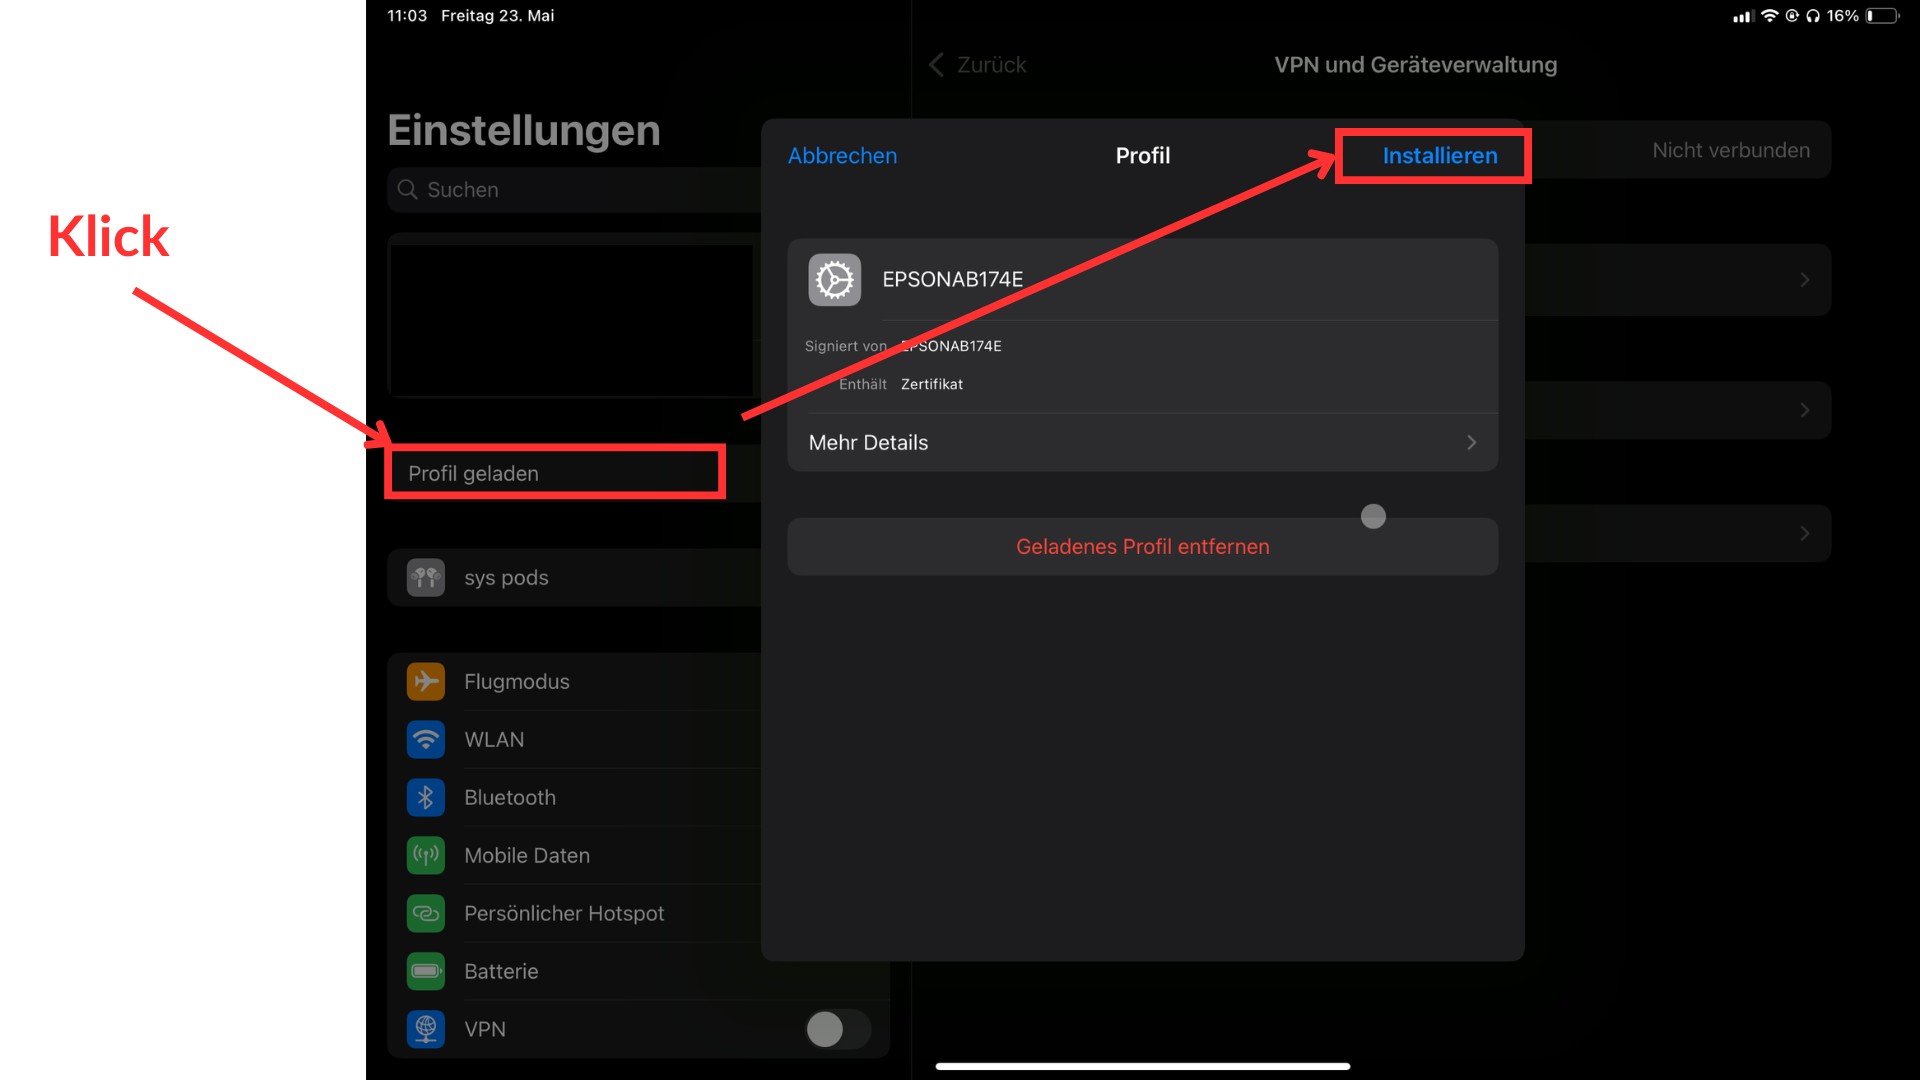Tap Zurück to go back
The height and width of the screenshot is (1080, 1920).
tap(978, 64)
